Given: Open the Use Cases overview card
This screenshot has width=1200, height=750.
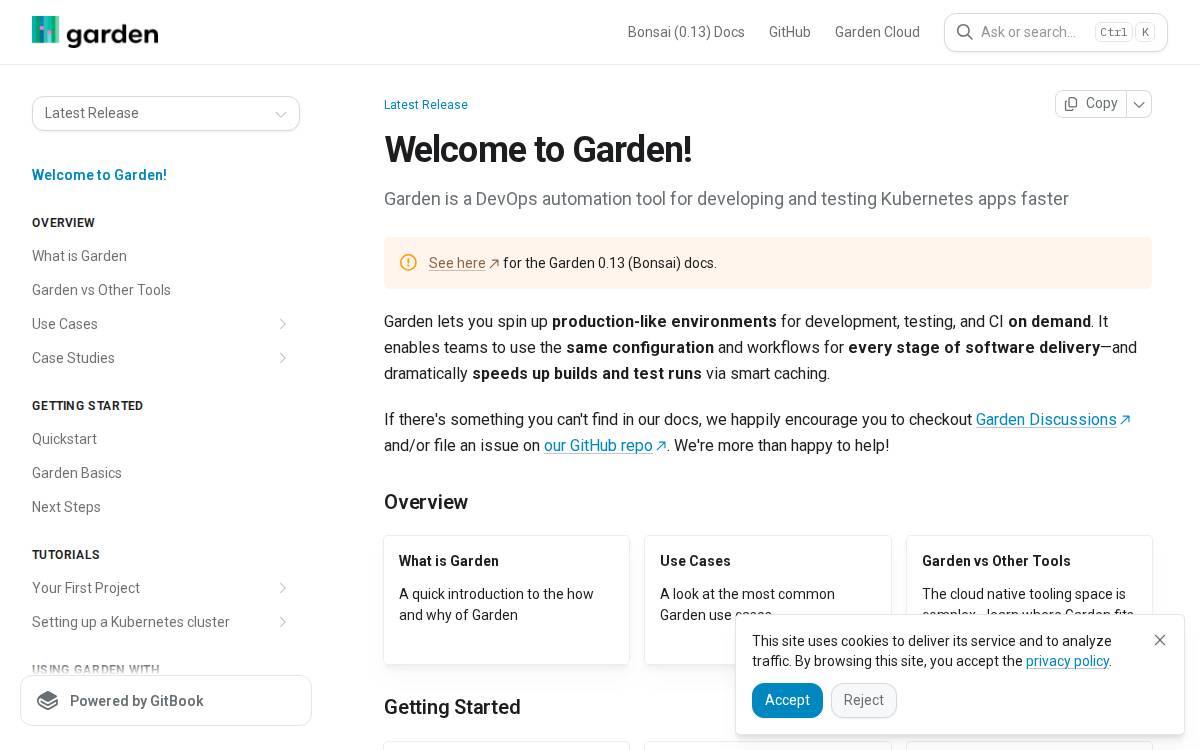Looking at the screenshot, I should (x=768, y=600).
